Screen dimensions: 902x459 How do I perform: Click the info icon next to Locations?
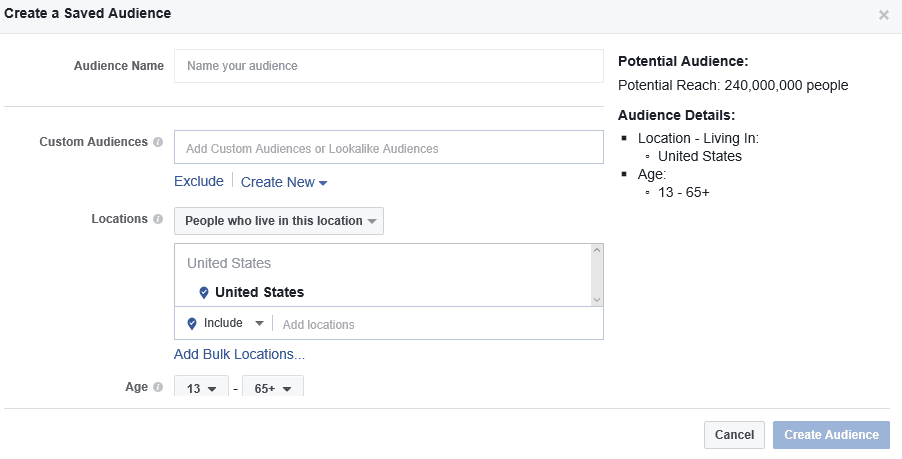pos(158,219)
